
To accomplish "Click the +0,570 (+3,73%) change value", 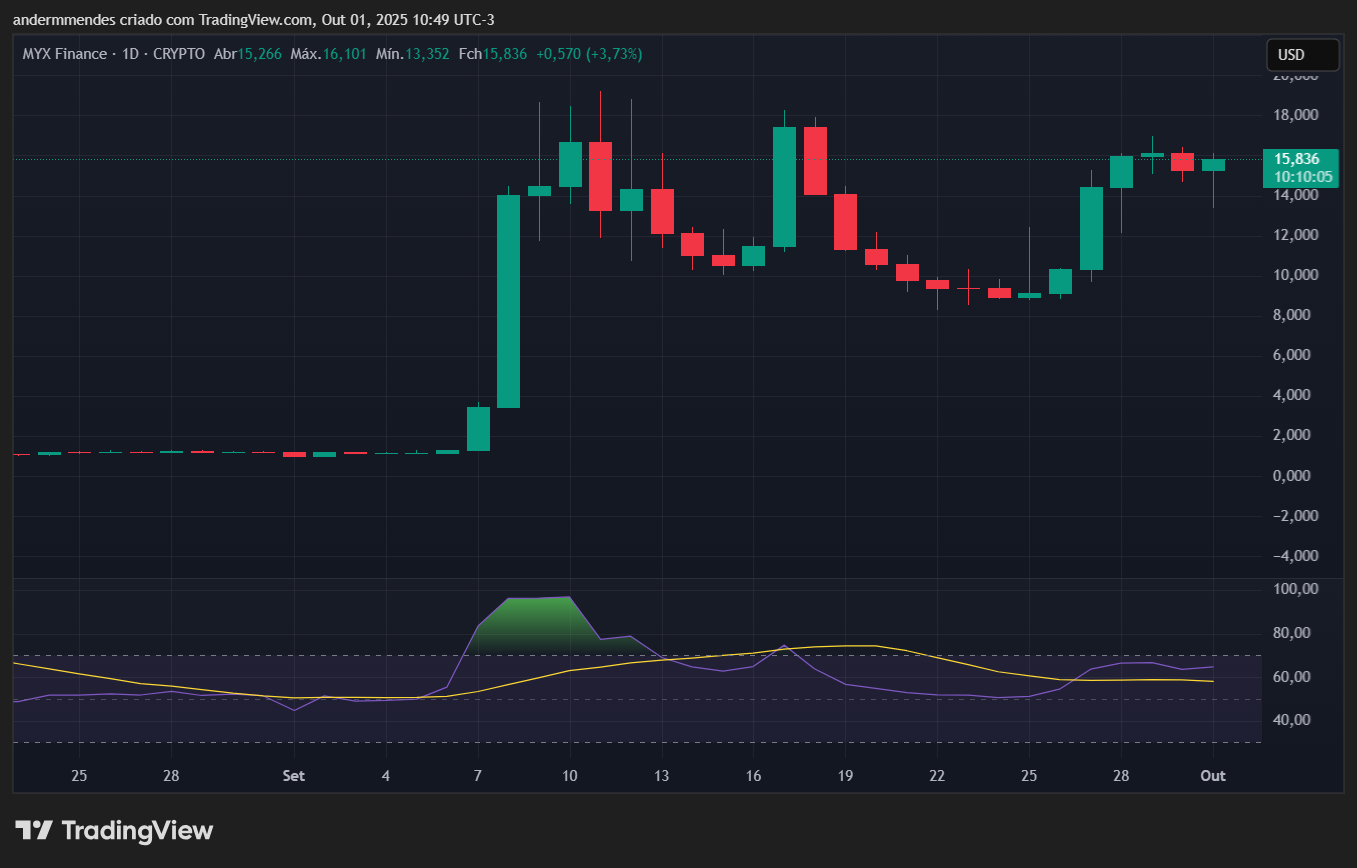I will [x=589, y=54].
